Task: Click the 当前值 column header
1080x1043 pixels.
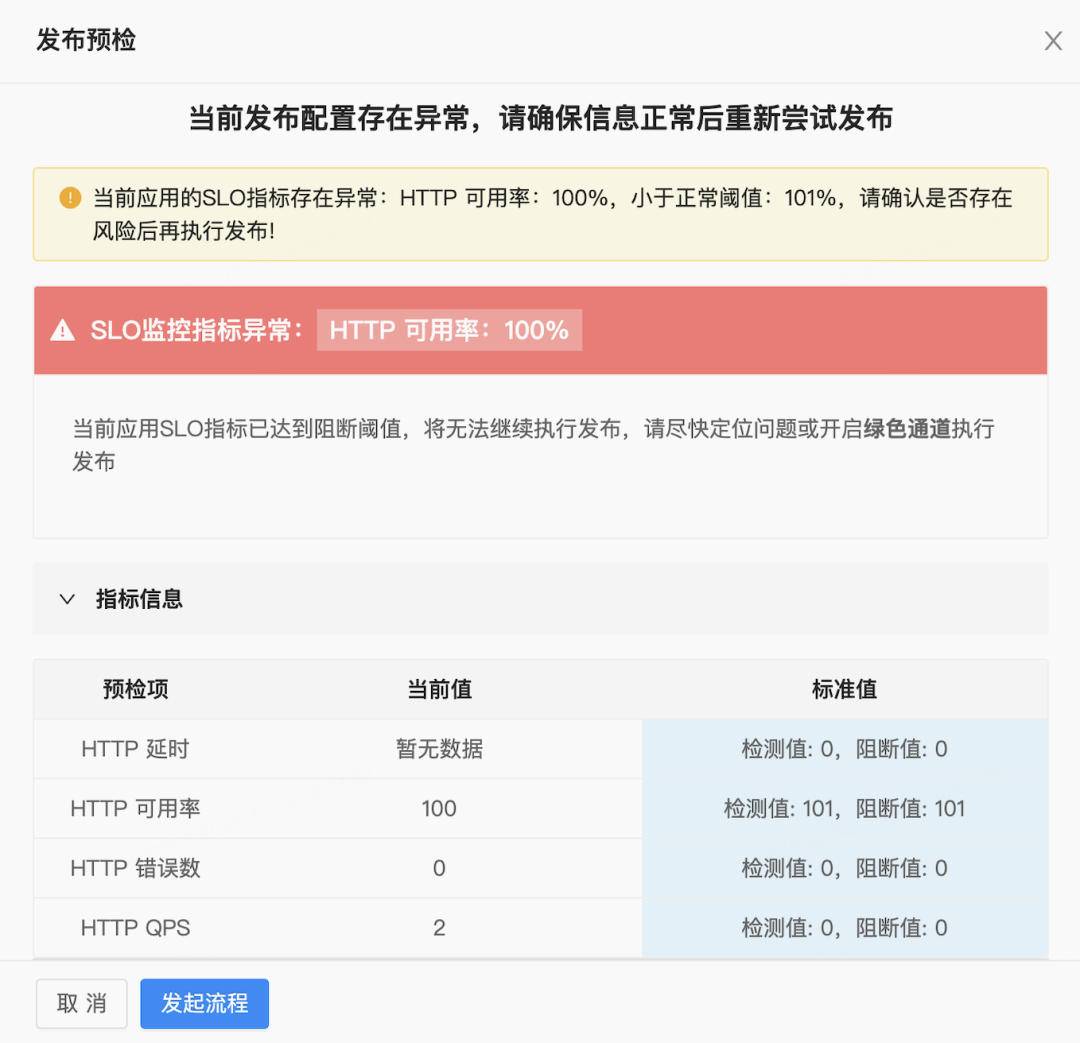Action: pyautogui.click(x=439, y=689)
